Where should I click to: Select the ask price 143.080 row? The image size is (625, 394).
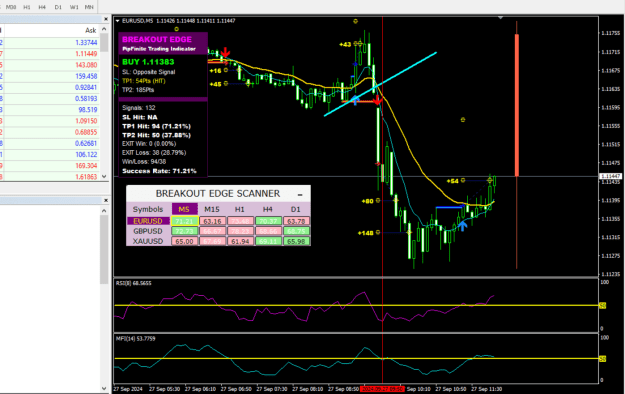pos(49,65)
